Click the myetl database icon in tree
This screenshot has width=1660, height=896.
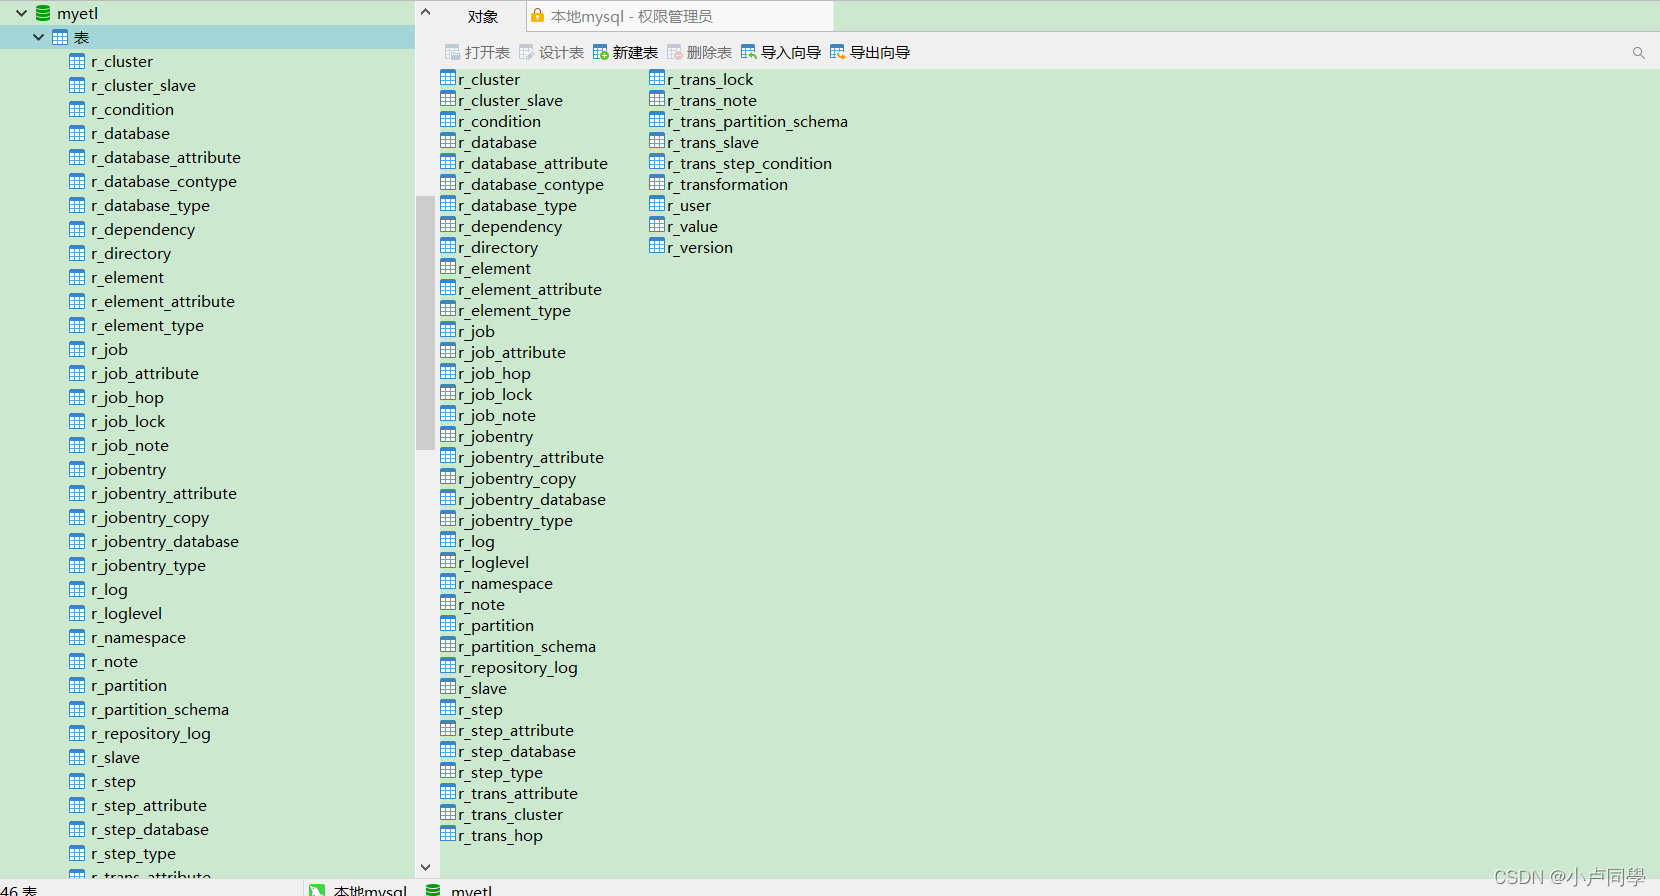(x=43, y=13)
